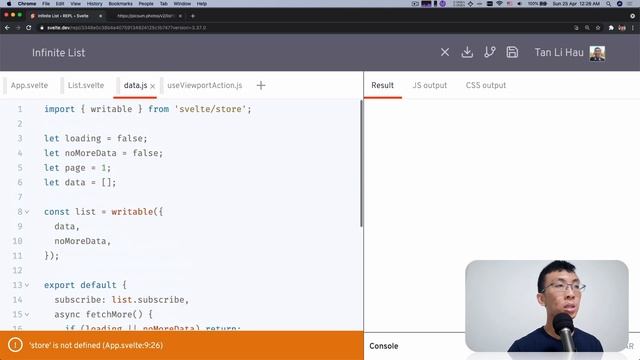This screenshot has width=640, height=360.
Task: Click the Tan Li Hau username
Action: point(559,53)
